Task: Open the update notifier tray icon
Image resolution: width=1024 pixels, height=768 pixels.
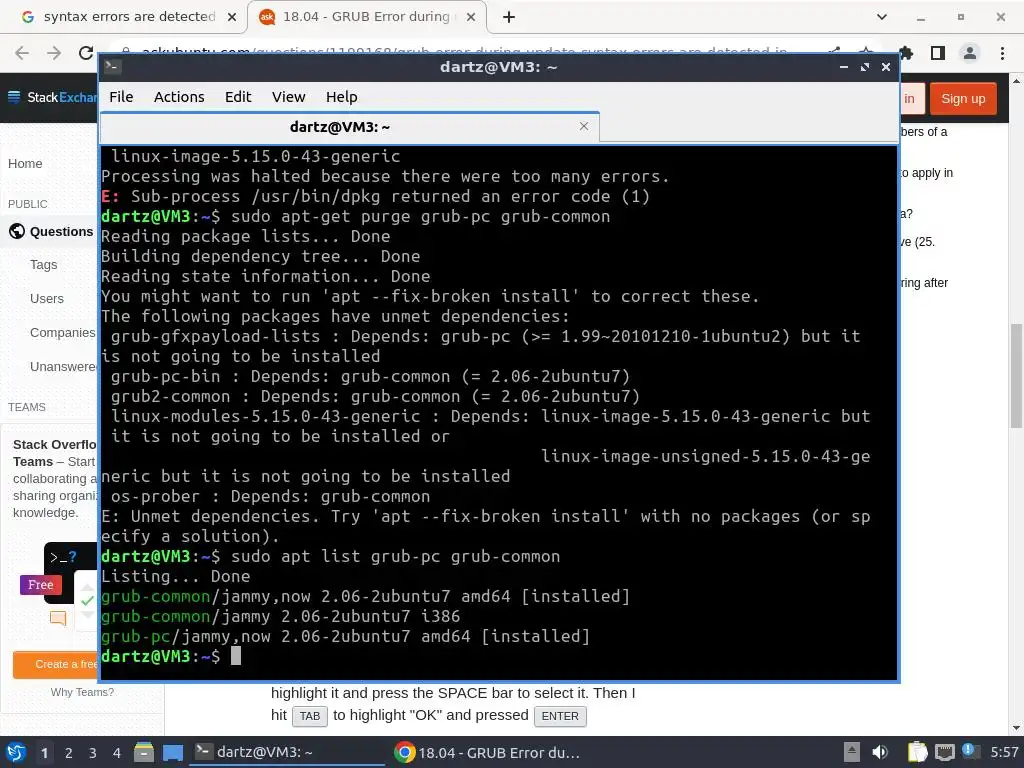Action: (970, 751)
